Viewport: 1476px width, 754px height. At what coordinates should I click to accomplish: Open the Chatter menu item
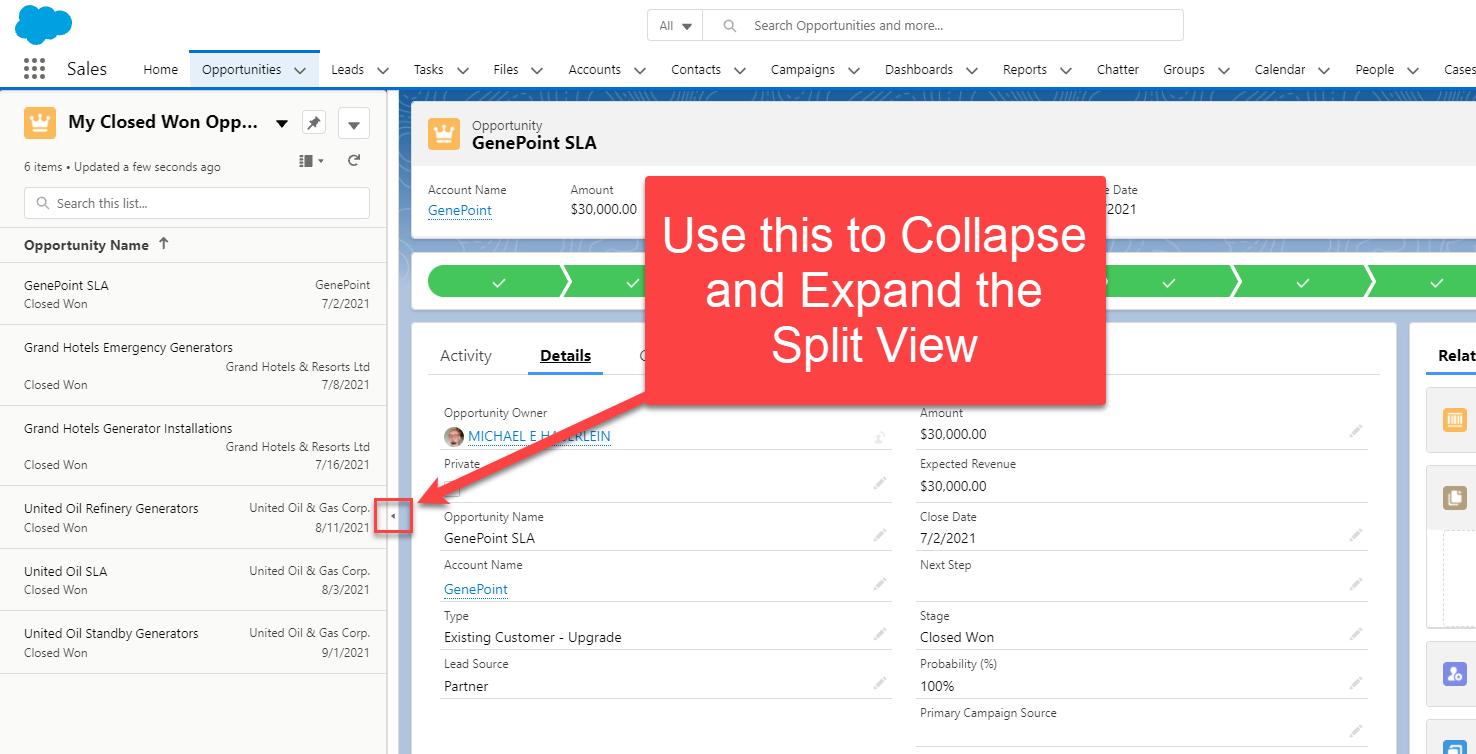tap(1117, 69)
